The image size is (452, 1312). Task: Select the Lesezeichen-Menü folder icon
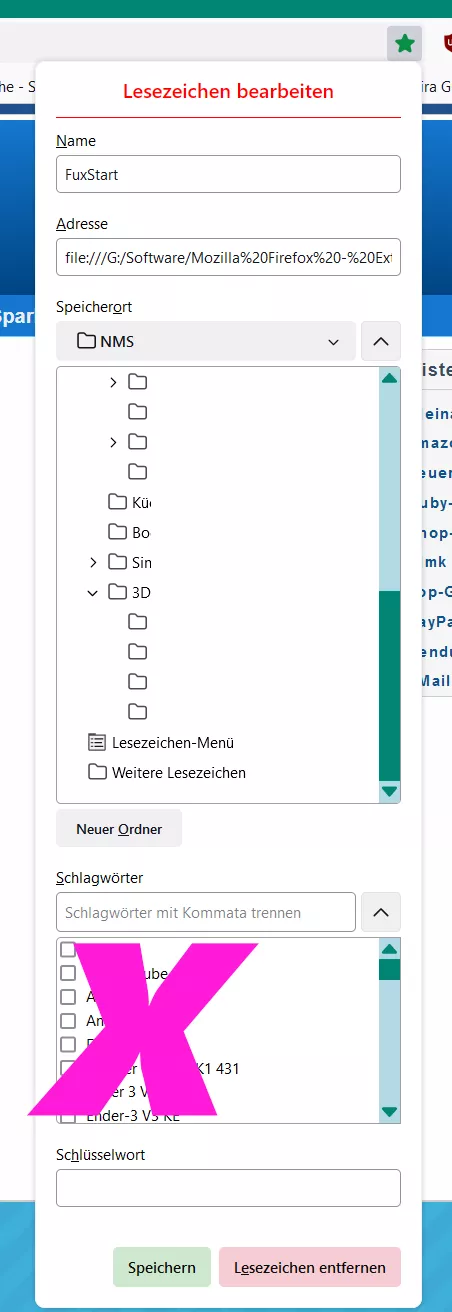tap(97, 742)
